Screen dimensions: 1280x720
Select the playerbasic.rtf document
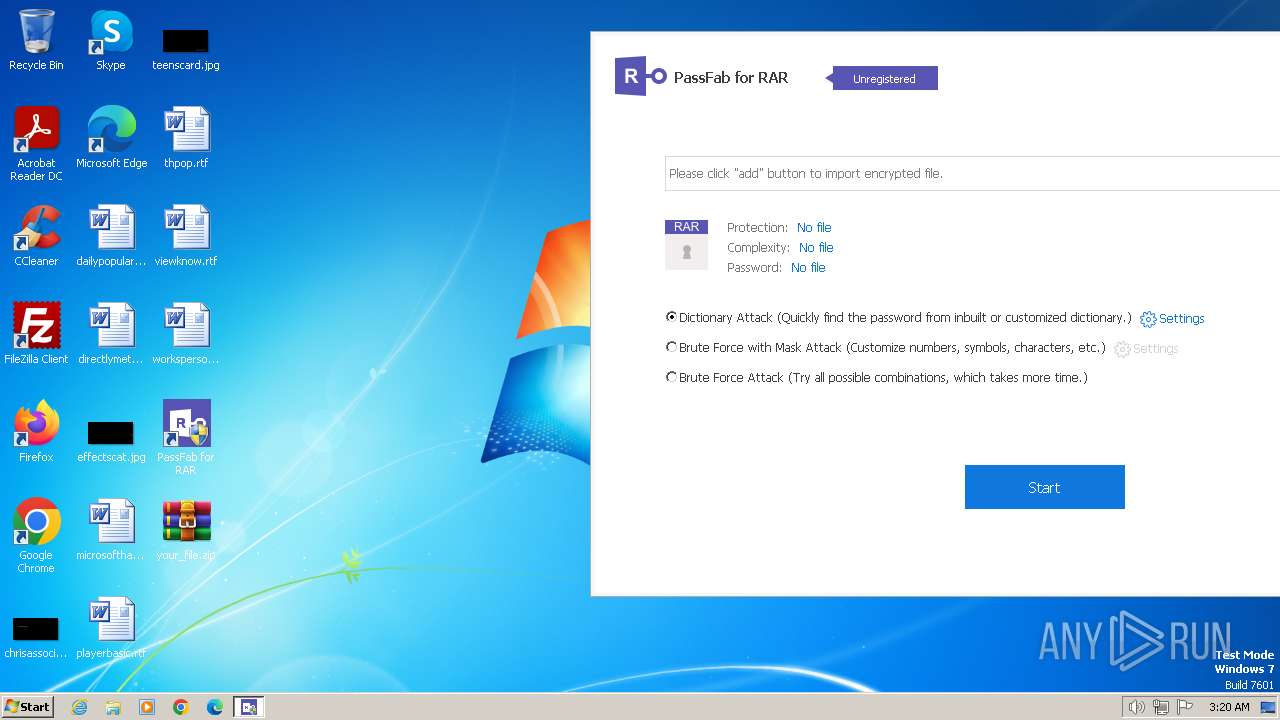pyautogui.click(x=111, y=628)
